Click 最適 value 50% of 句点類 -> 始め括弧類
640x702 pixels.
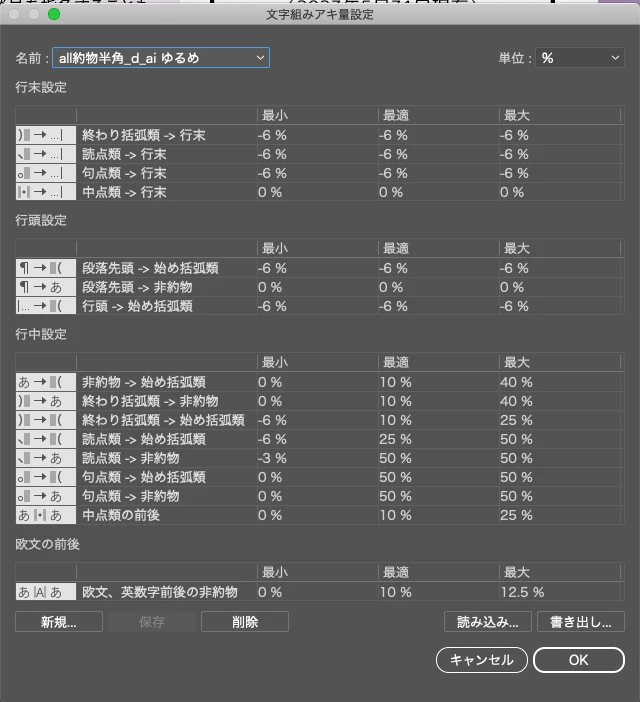pyautogui.click(x=395, y=477)
